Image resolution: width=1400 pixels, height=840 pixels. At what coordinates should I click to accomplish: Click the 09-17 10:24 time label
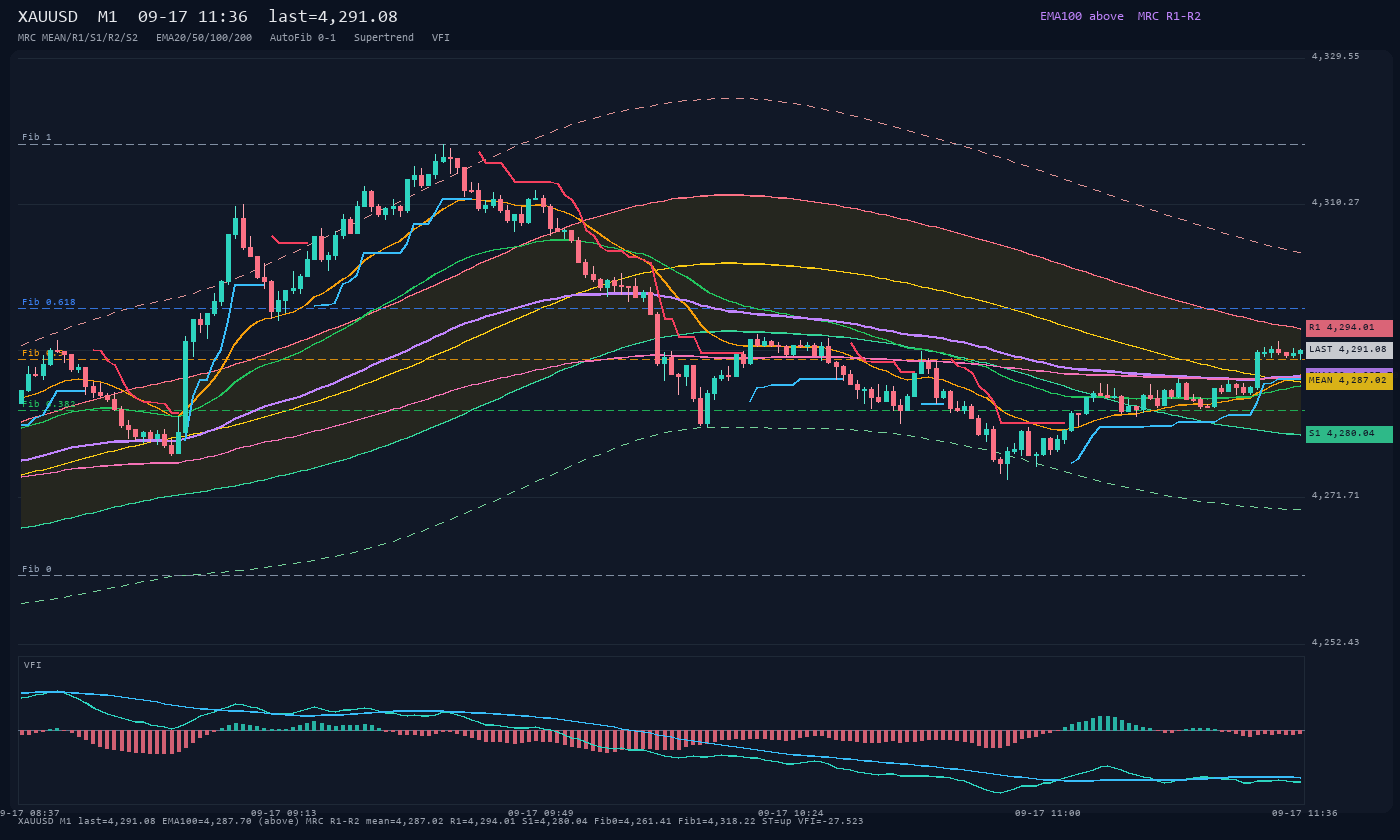[x=790, y=813]
